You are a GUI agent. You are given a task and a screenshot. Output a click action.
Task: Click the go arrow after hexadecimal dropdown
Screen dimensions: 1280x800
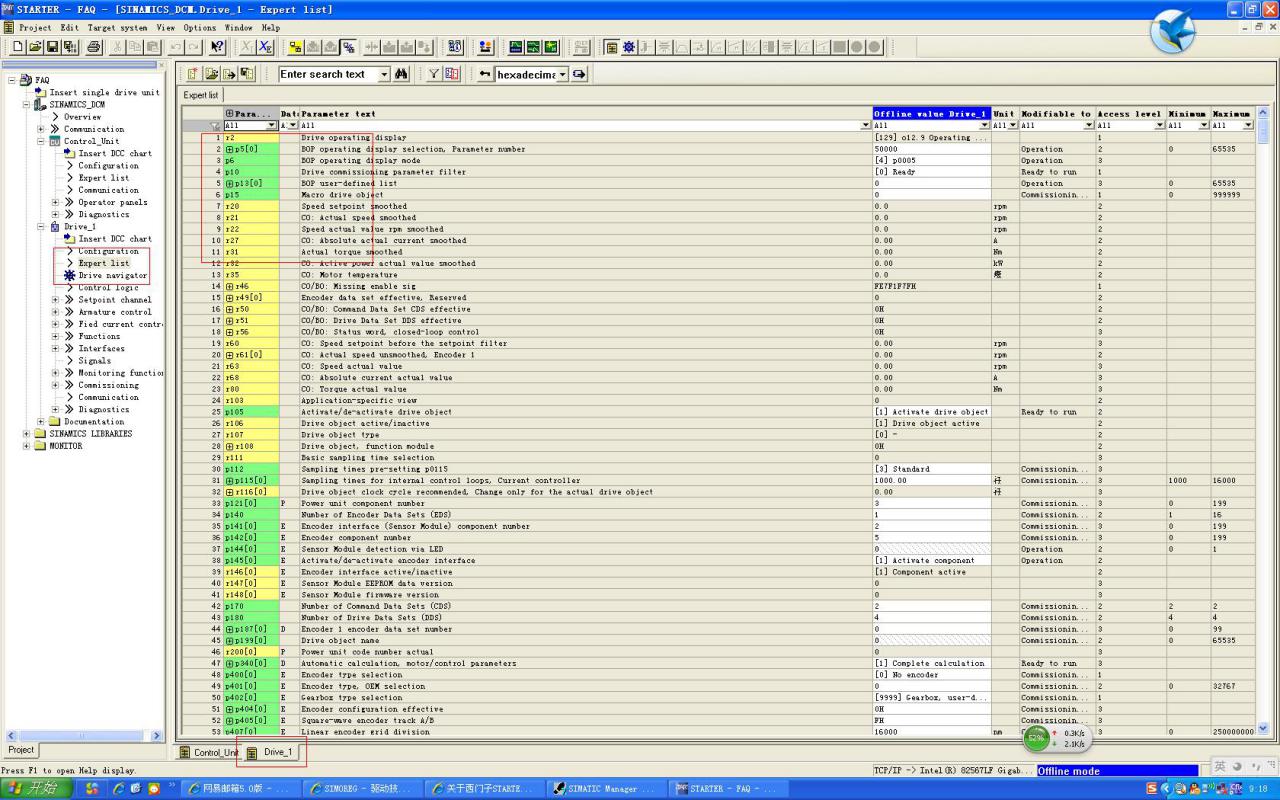(x=579, y=74)
